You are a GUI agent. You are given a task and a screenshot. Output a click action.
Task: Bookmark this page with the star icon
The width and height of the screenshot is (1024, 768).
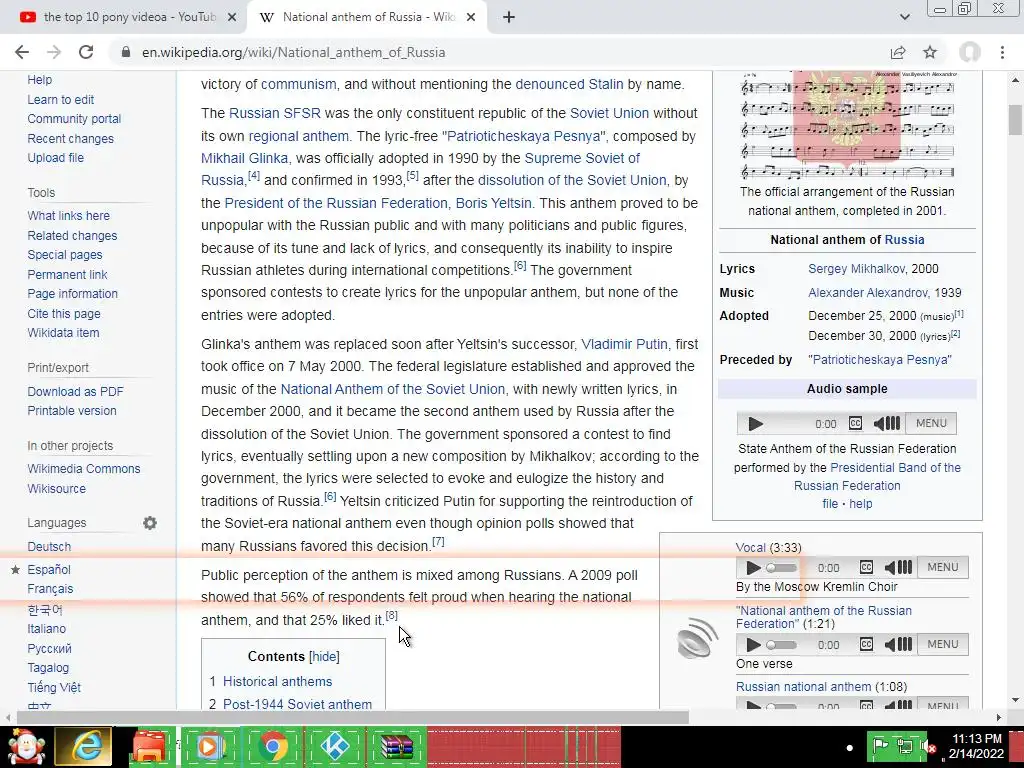tap(930, 52)
